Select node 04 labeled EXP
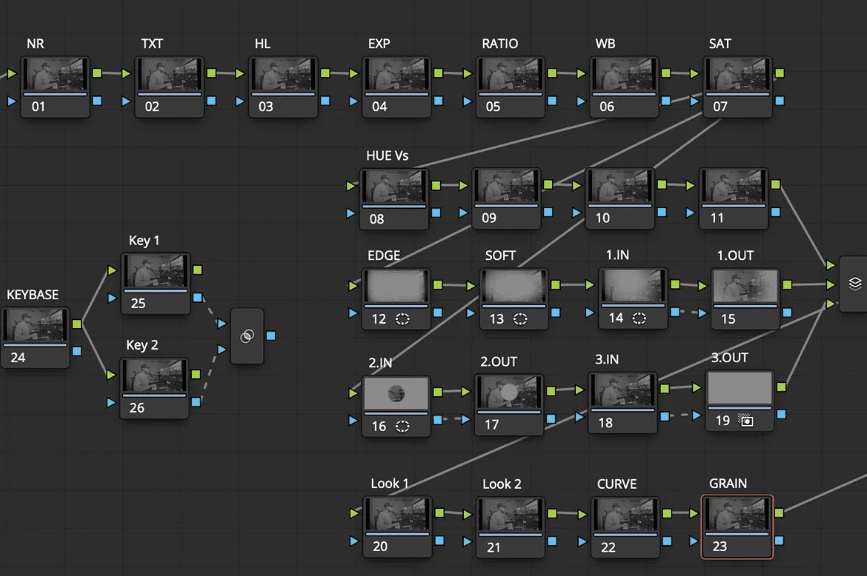The height and width of the screenshot is (576, 867). tap(396, 87)
